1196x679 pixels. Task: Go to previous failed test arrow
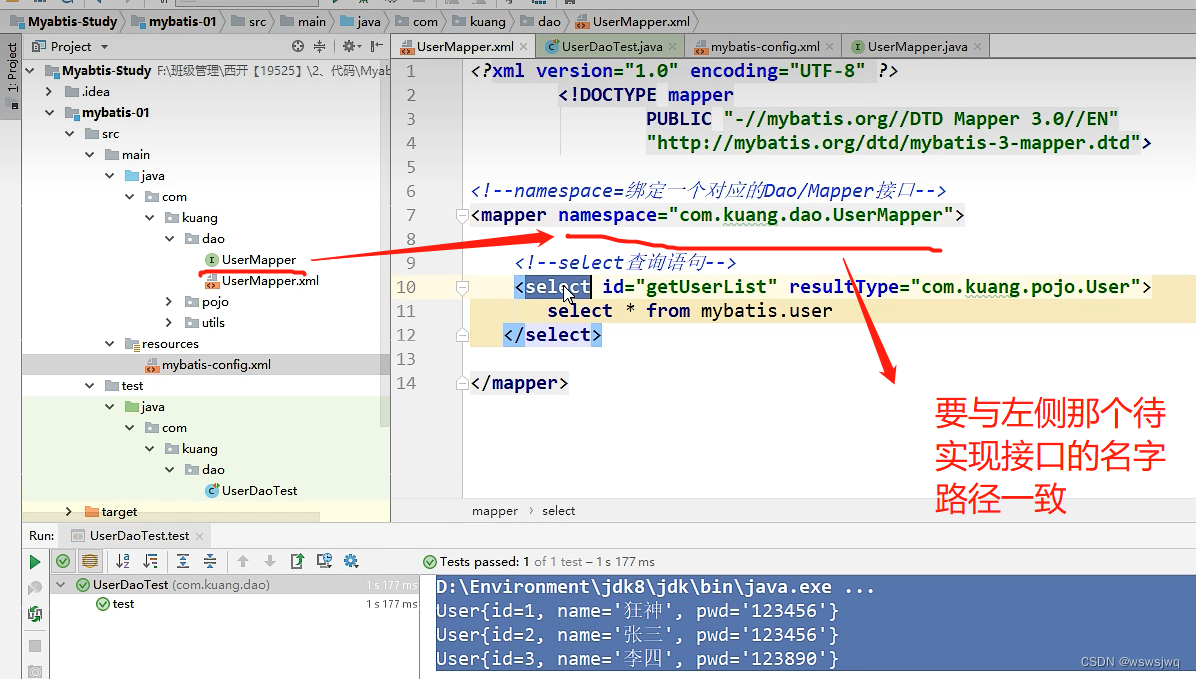243,562
